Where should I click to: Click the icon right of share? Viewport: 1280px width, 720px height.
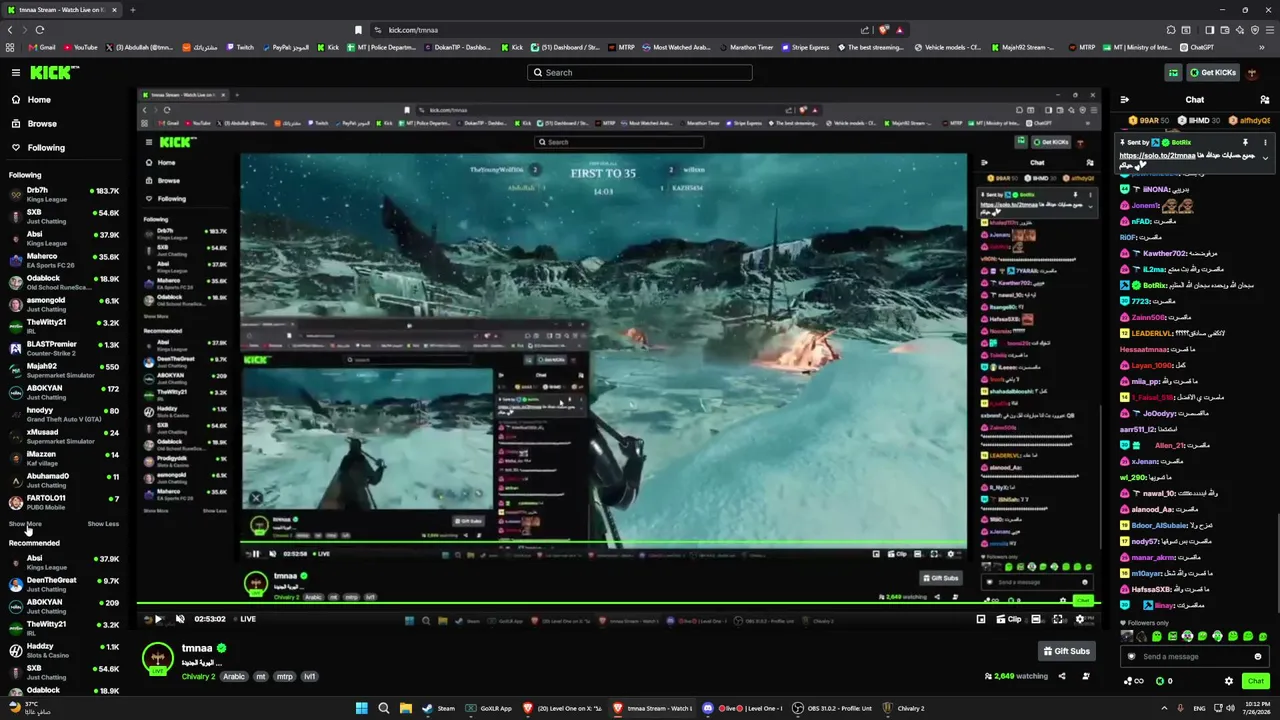pyautogui.click(x=1086, y=676)
